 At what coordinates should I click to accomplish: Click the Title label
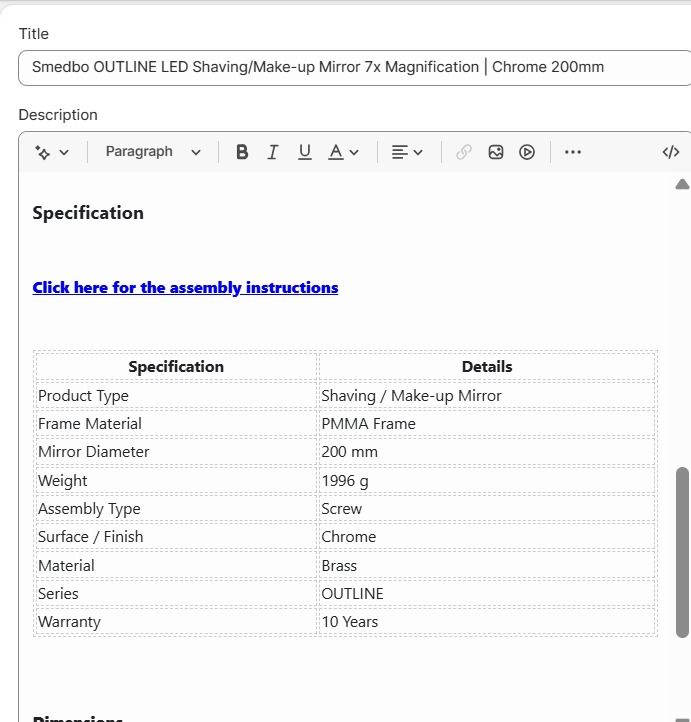[34, 34]
